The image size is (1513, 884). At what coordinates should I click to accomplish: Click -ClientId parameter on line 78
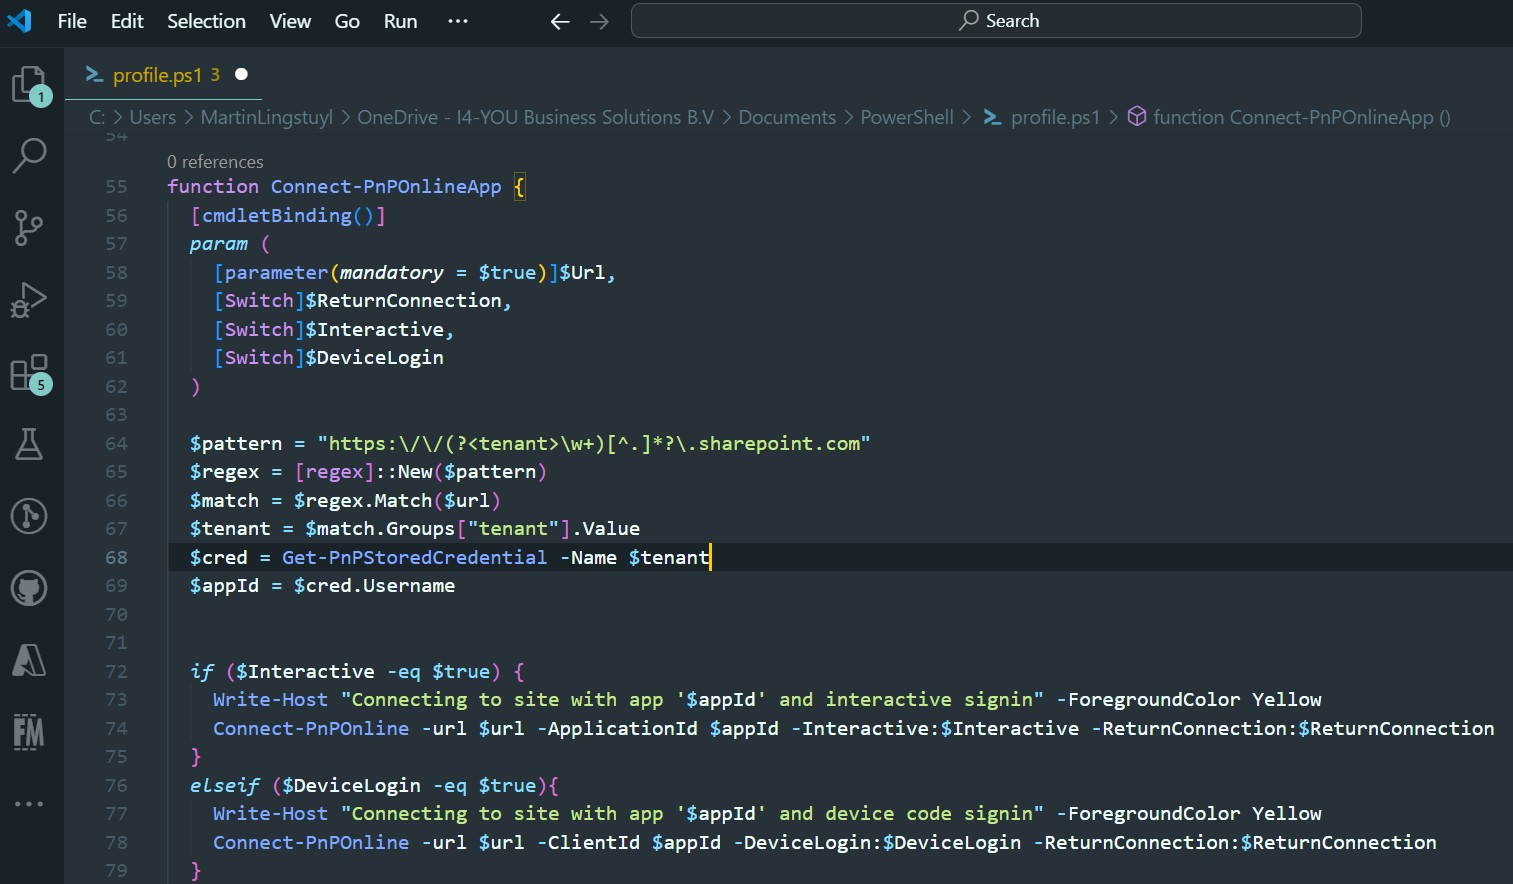588,843
